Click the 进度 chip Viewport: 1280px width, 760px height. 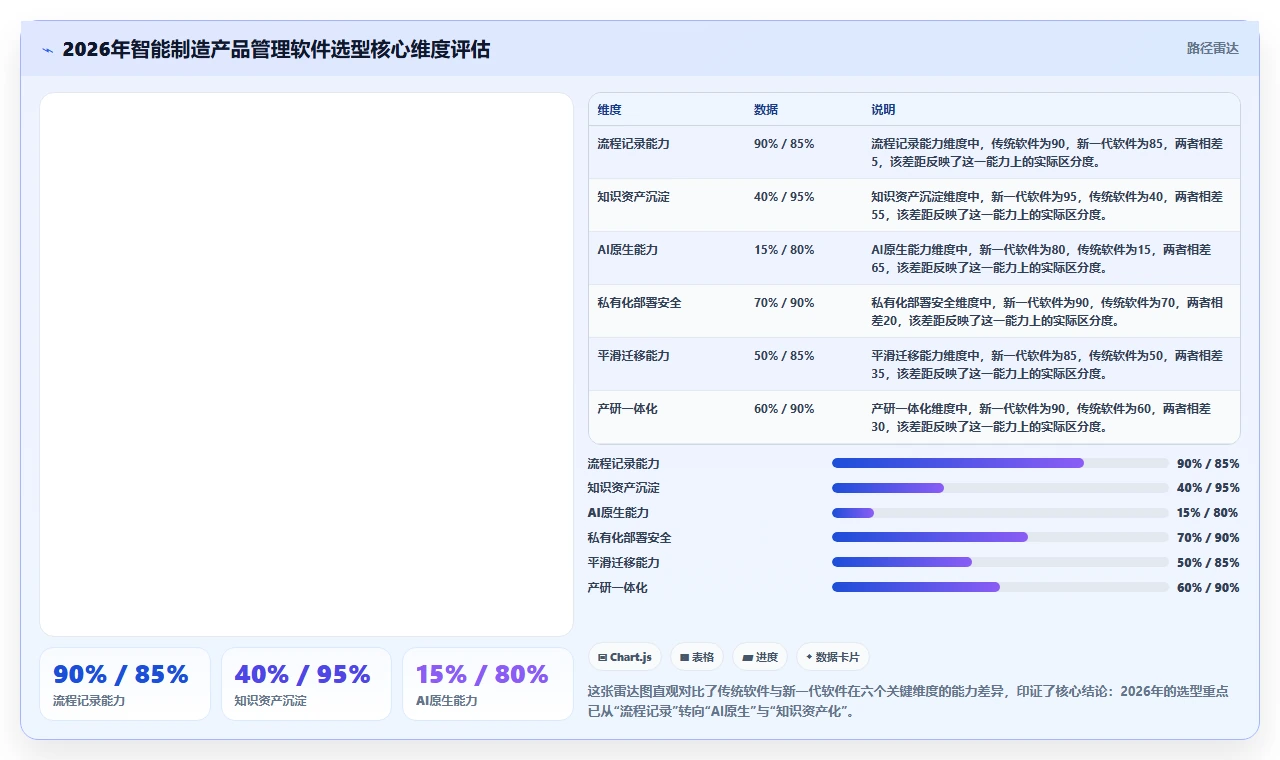pos(760,657)
